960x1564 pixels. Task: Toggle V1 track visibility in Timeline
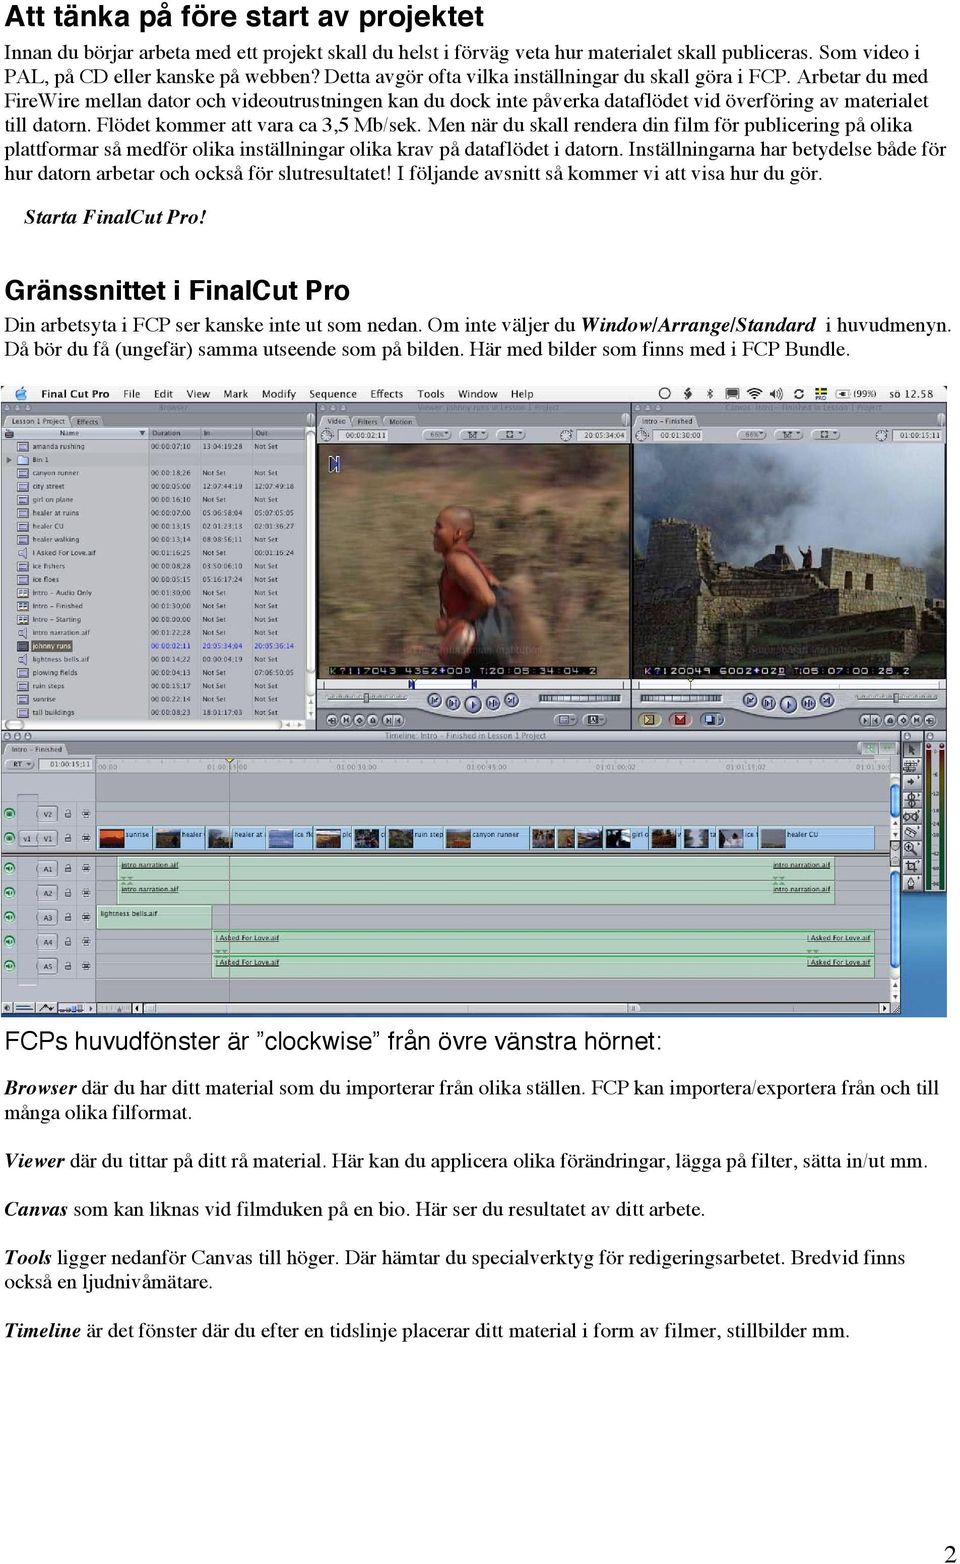click(10, 838)
